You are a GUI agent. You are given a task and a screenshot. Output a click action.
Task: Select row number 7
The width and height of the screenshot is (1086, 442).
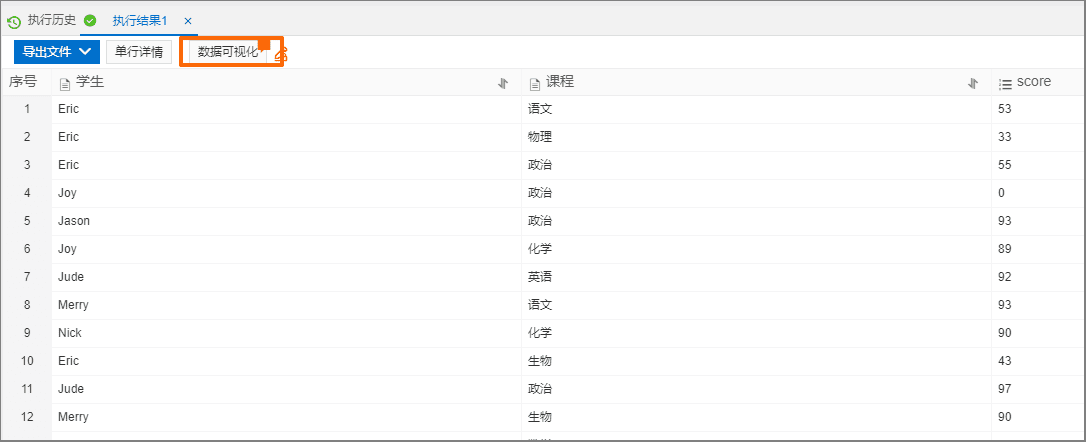pyautogui.click(x=27, y=277)
